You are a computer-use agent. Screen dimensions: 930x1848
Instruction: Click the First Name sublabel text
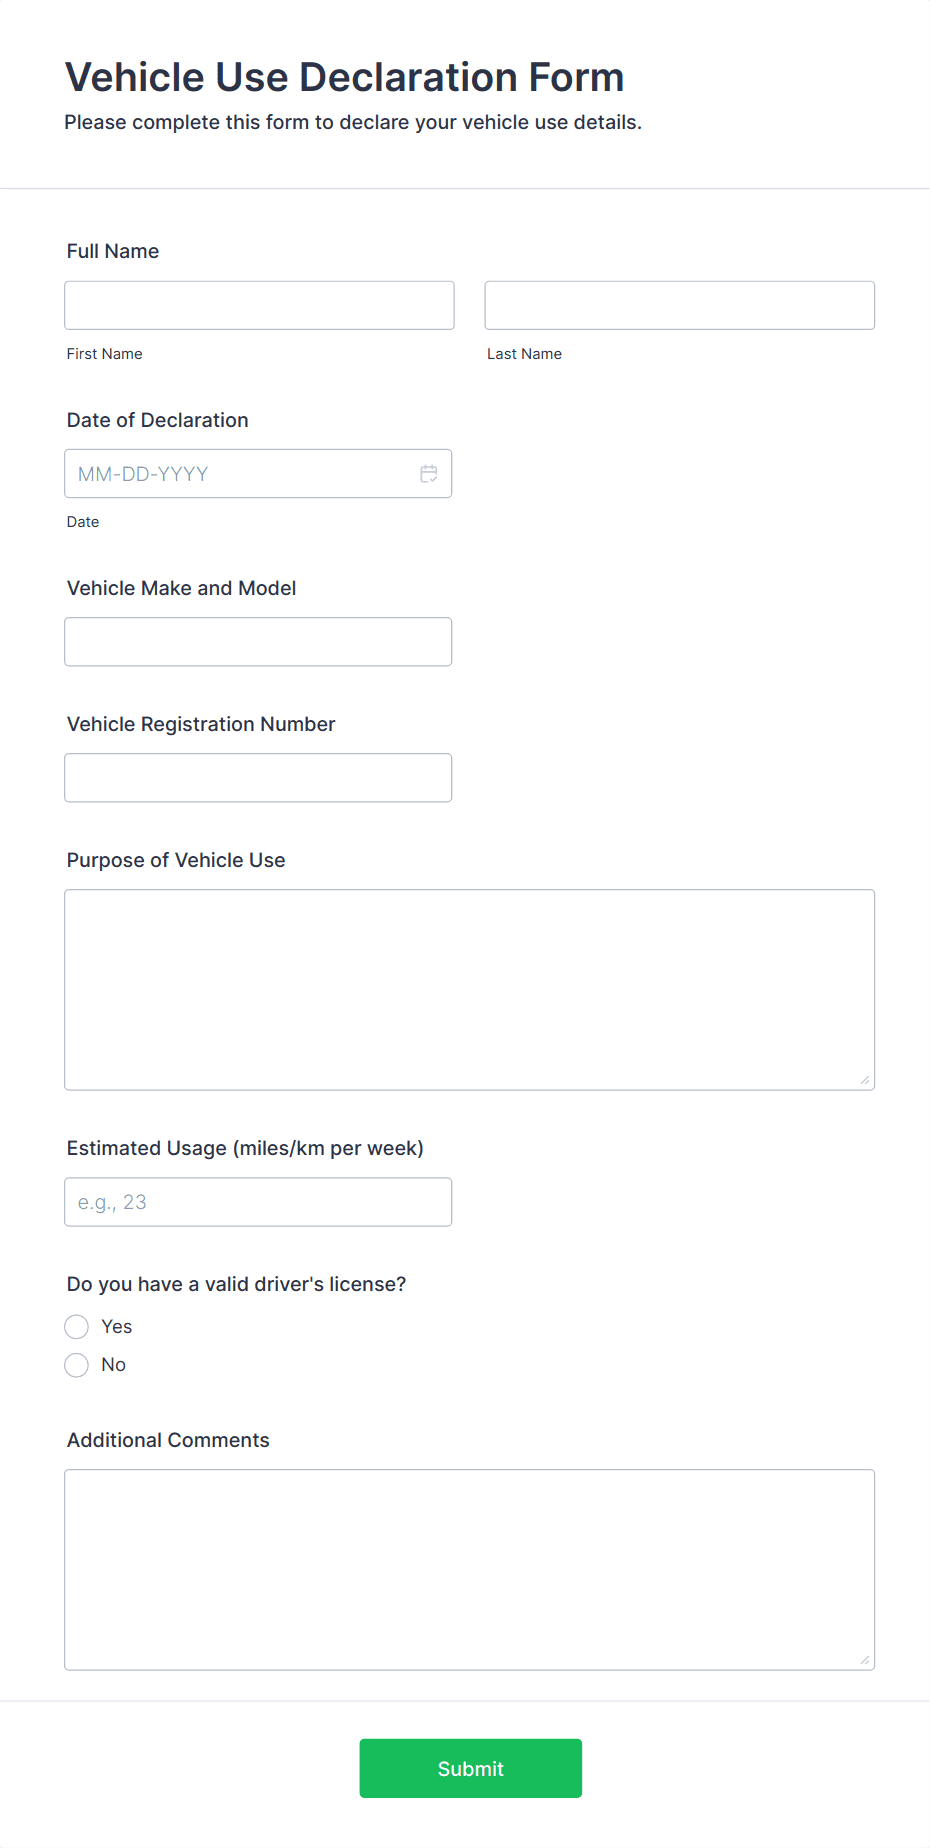pos(104,353)
